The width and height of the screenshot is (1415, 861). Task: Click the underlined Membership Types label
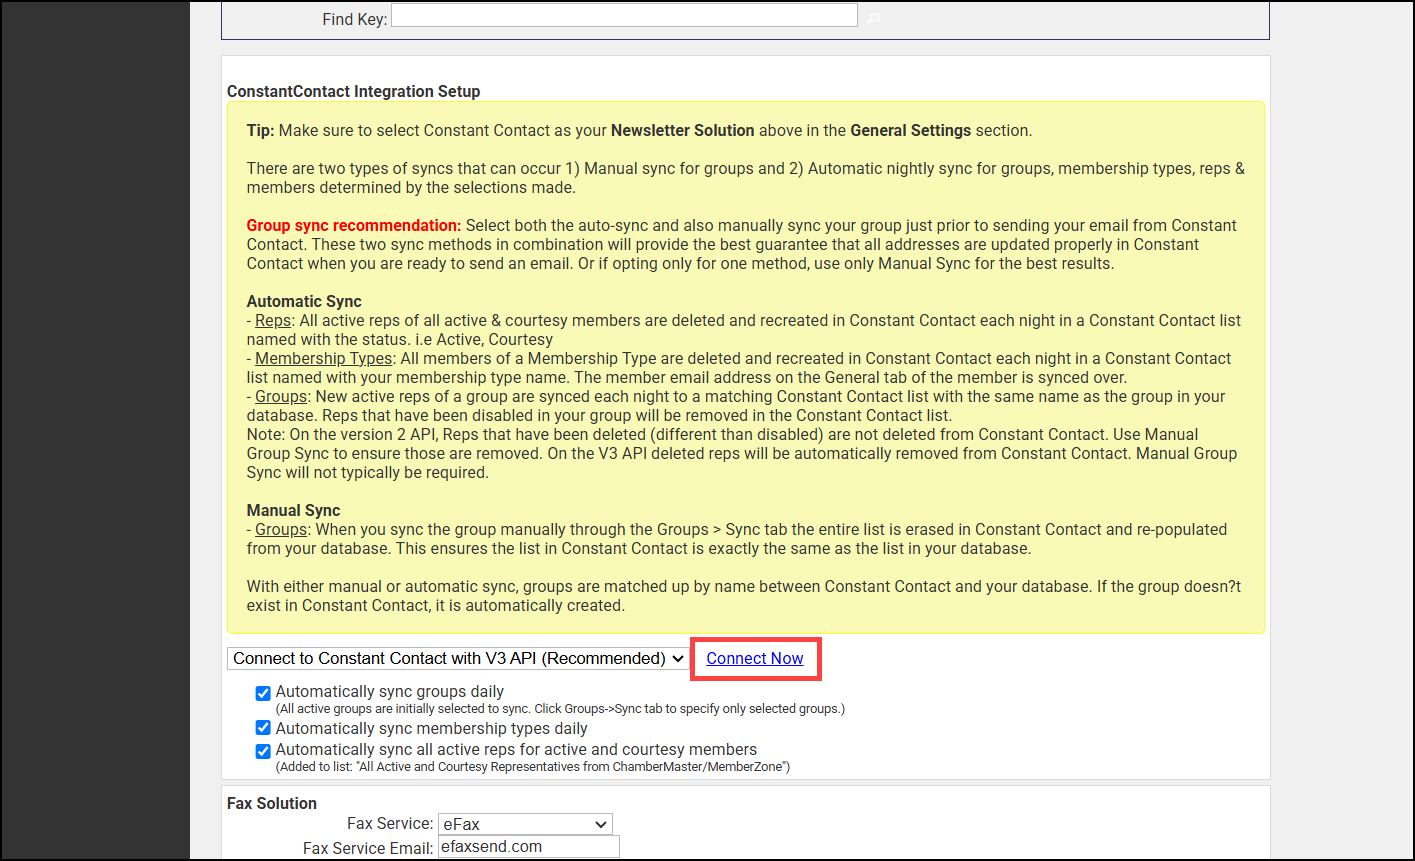325,358
